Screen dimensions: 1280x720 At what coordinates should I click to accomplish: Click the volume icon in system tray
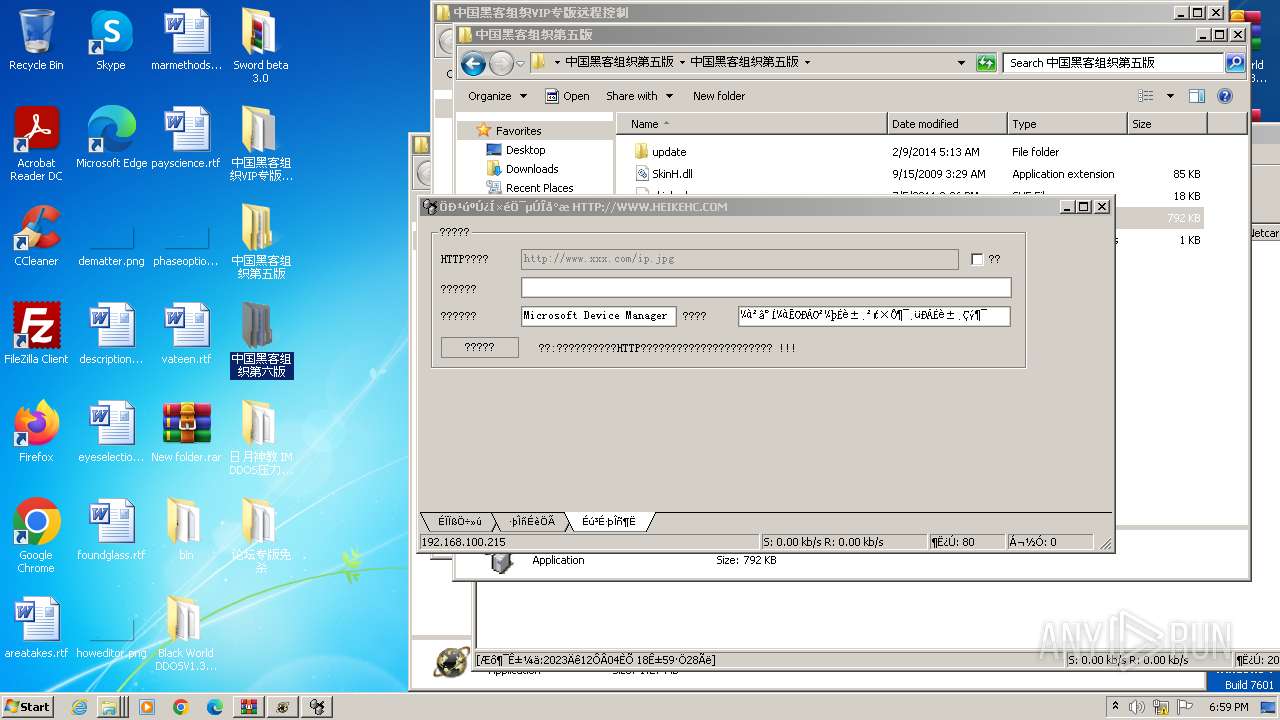pos(1137,707)
